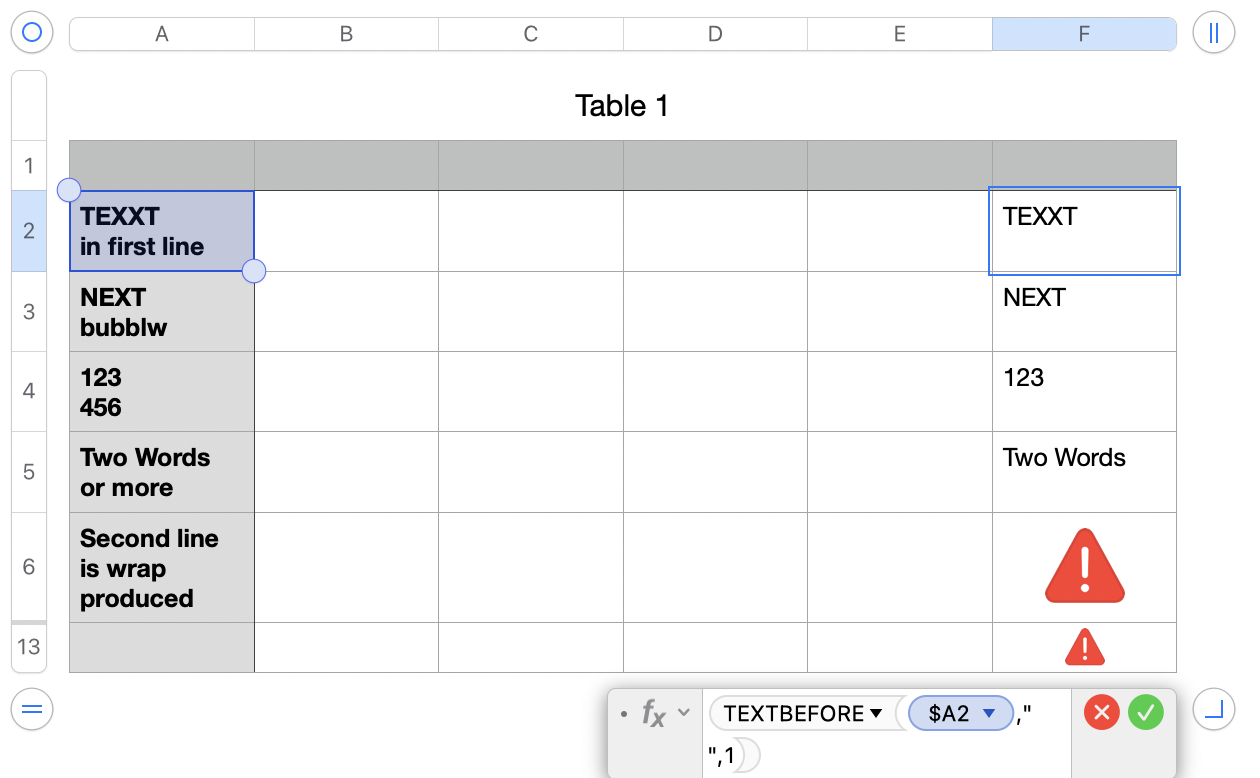This screenshot has width=1260, height=778.
Task: Expand the chevron next to fx
Action: [x=684, y=713]
